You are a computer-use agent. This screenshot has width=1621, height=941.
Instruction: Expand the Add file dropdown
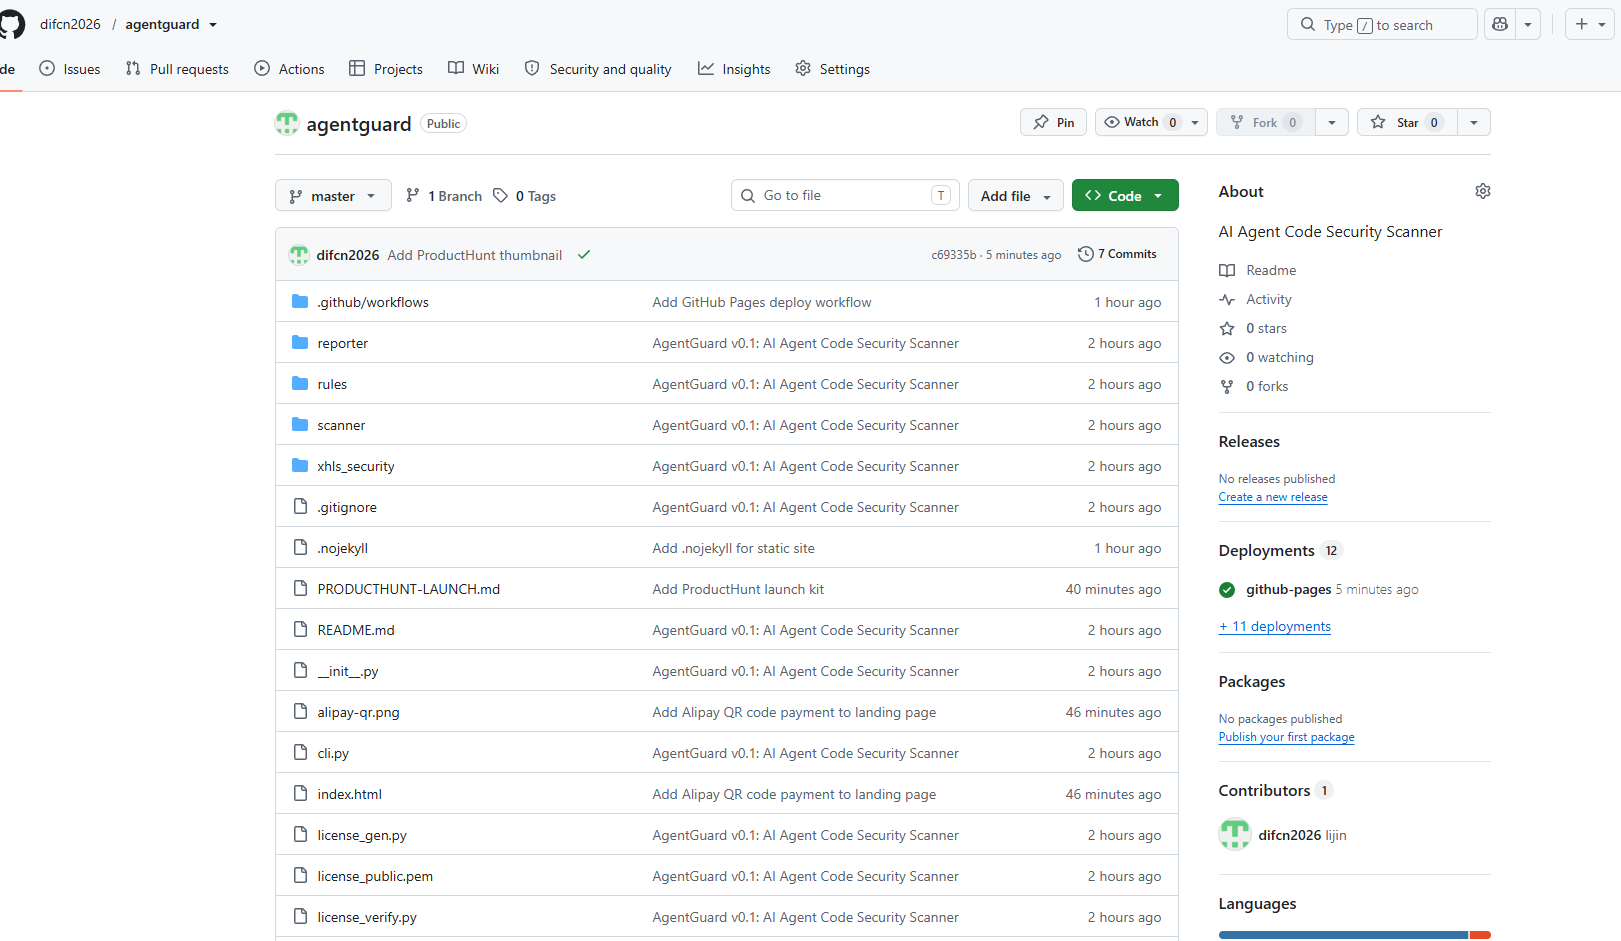[x=1016, y=196]
